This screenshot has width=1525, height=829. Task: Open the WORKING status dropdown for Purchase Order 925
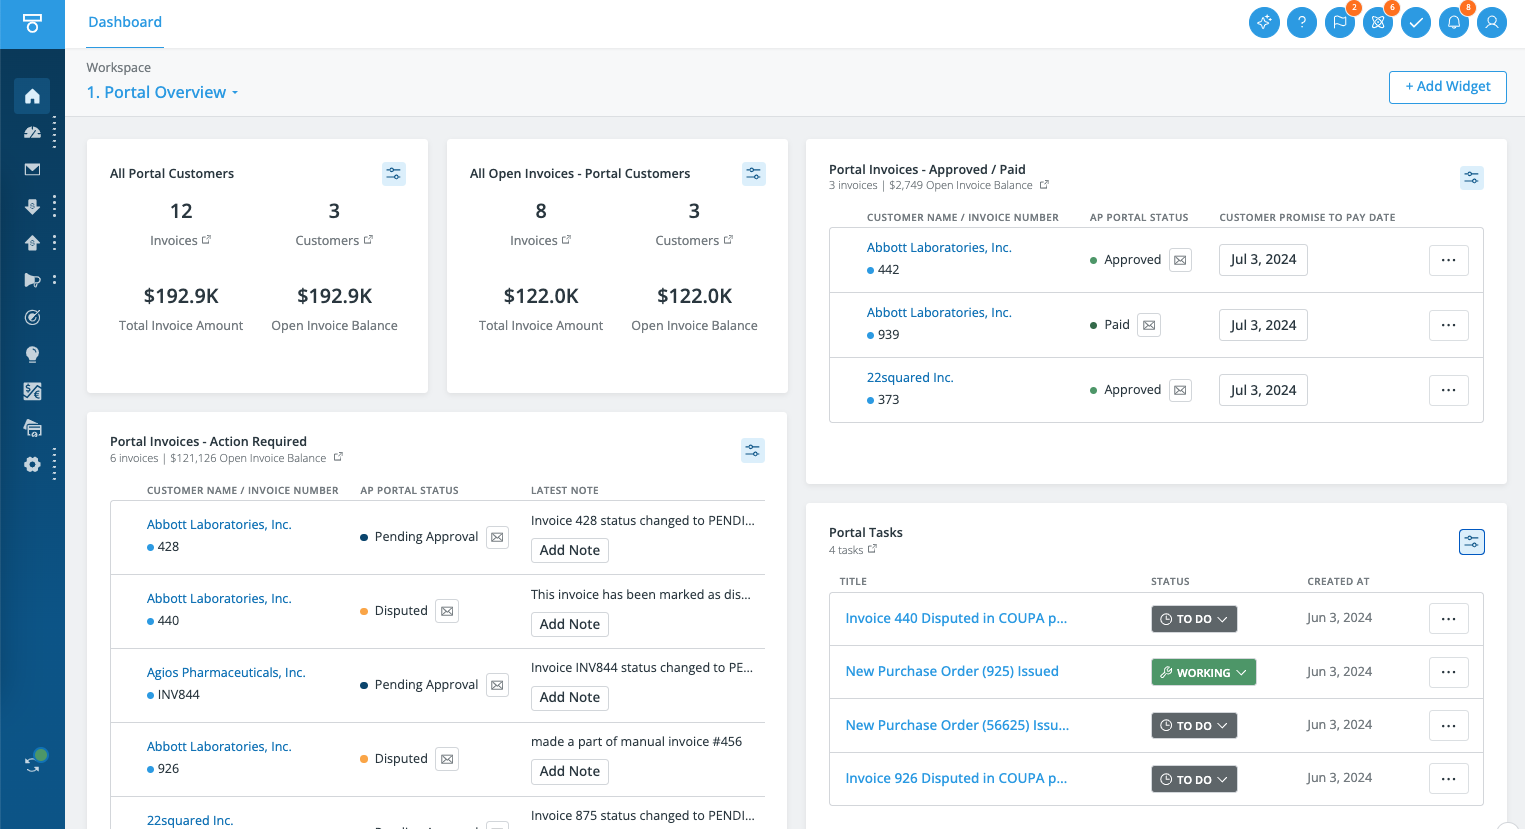pyautogui.click(x=1203, y=671)
